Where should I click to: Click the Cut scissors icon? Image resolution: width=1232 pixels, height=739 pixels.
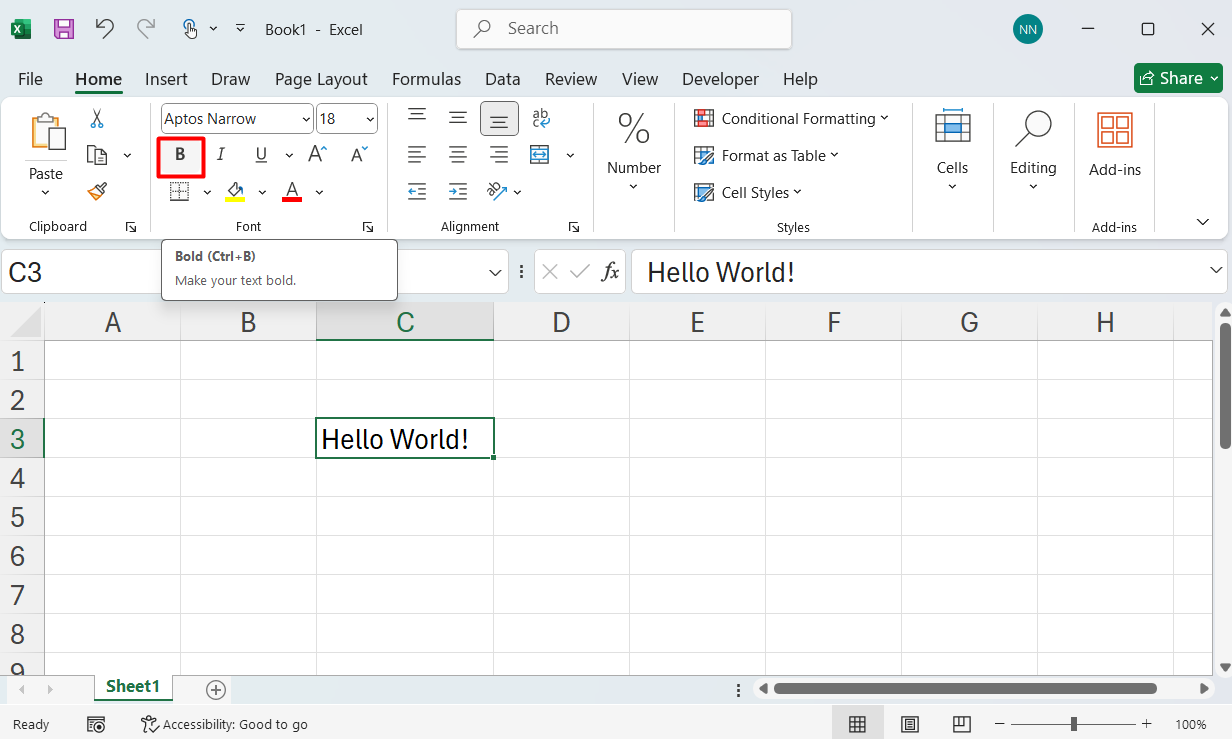tap(97, 119)
